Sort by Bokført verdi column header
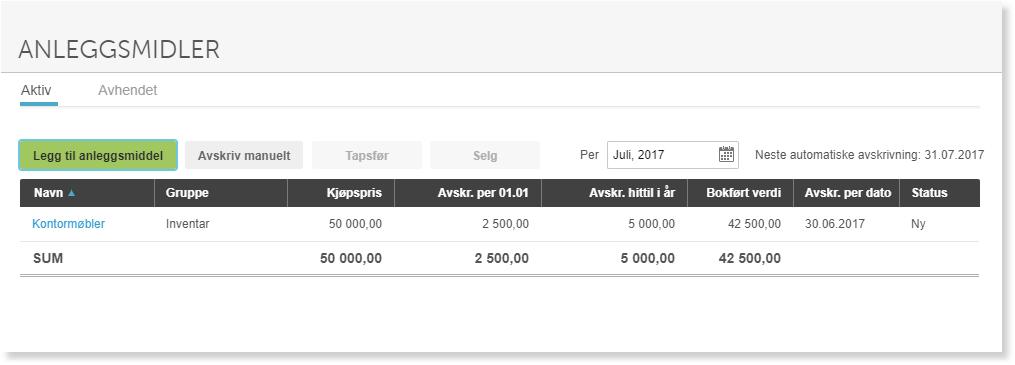 pyautogui.click(x=741, y=193)
